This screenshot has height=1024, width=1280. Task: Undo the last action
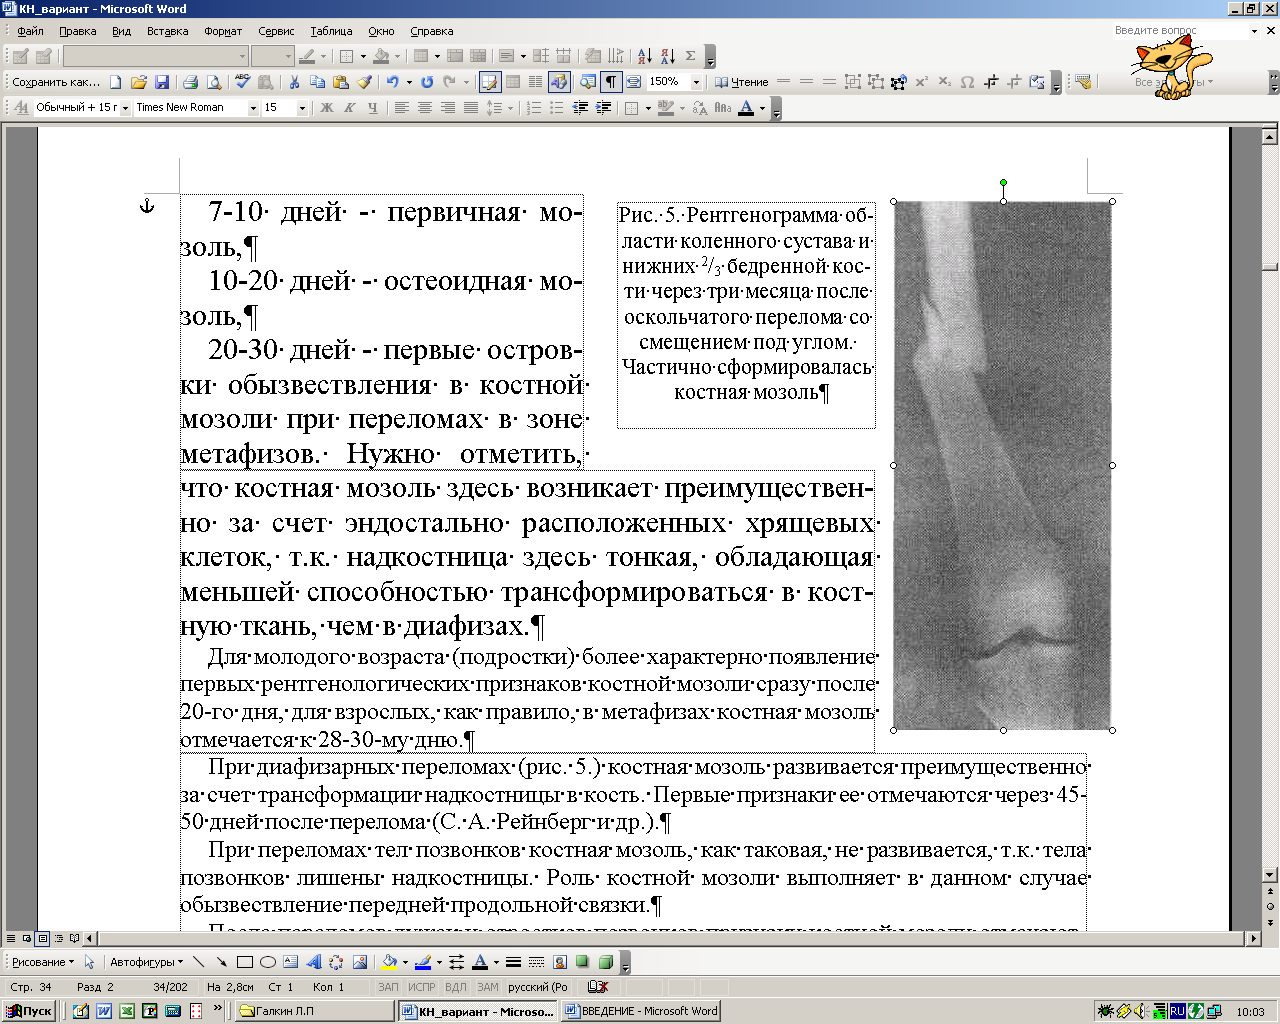click(x=393, y=82)
